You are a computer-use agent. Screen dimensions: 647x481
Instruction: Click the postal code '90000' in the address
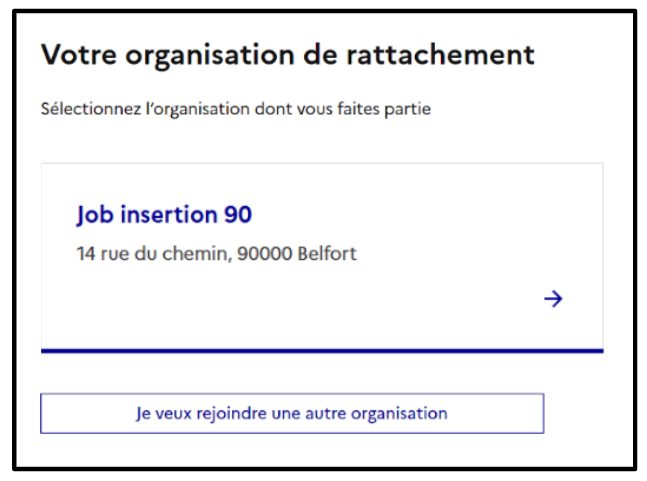tap(264, 253)
